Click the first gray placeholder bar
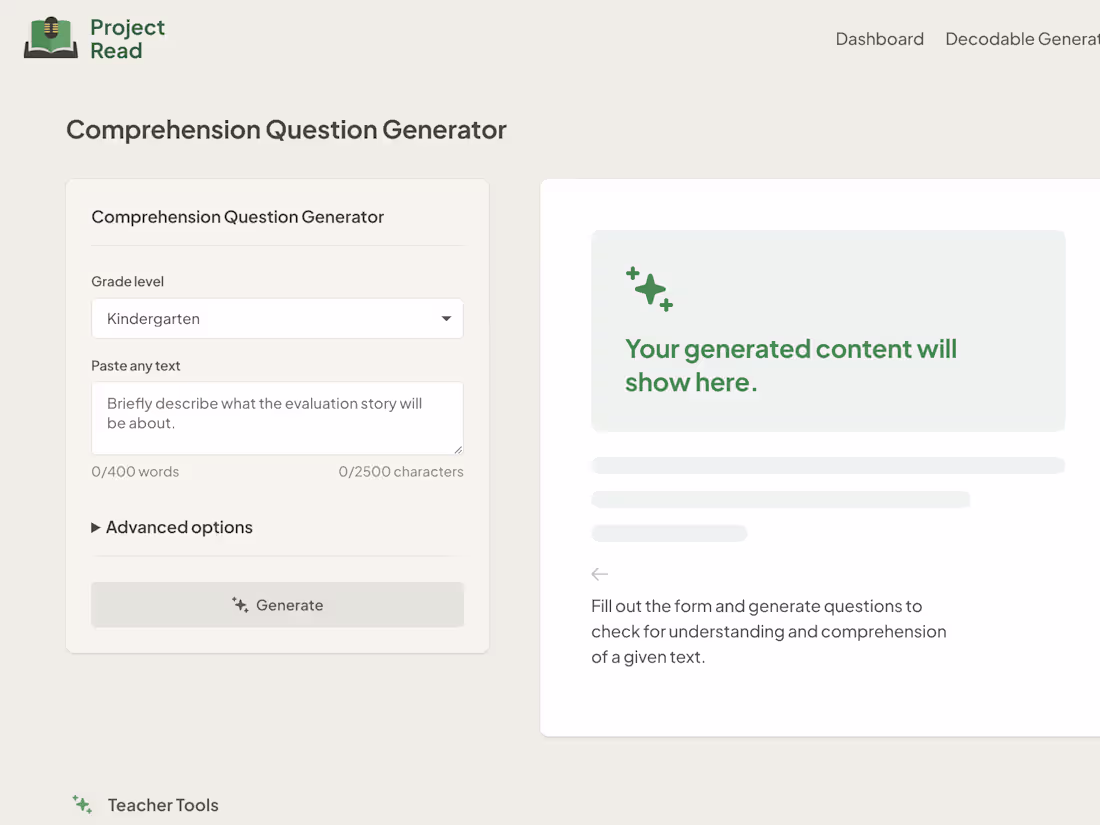The width and height of the screenshot is (1100, 825). (828, 464)
